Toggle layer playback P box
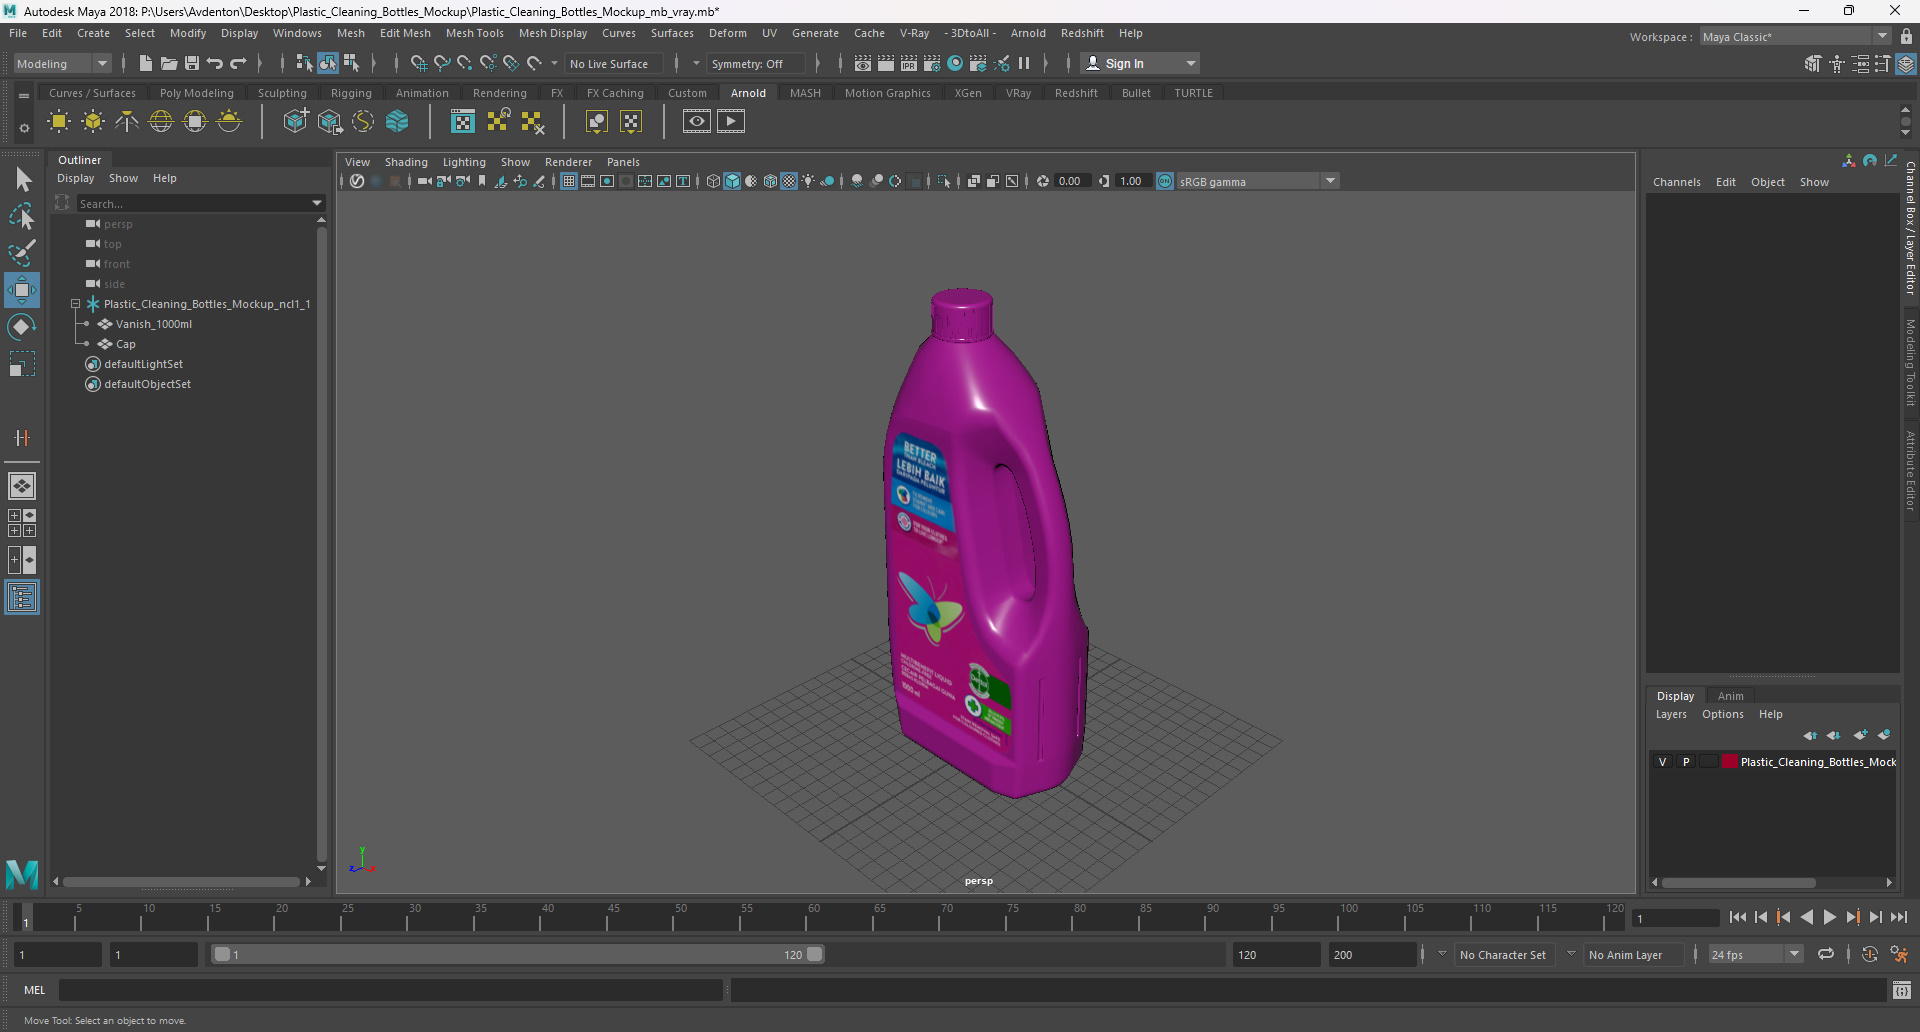 [x=1686, y=762]
